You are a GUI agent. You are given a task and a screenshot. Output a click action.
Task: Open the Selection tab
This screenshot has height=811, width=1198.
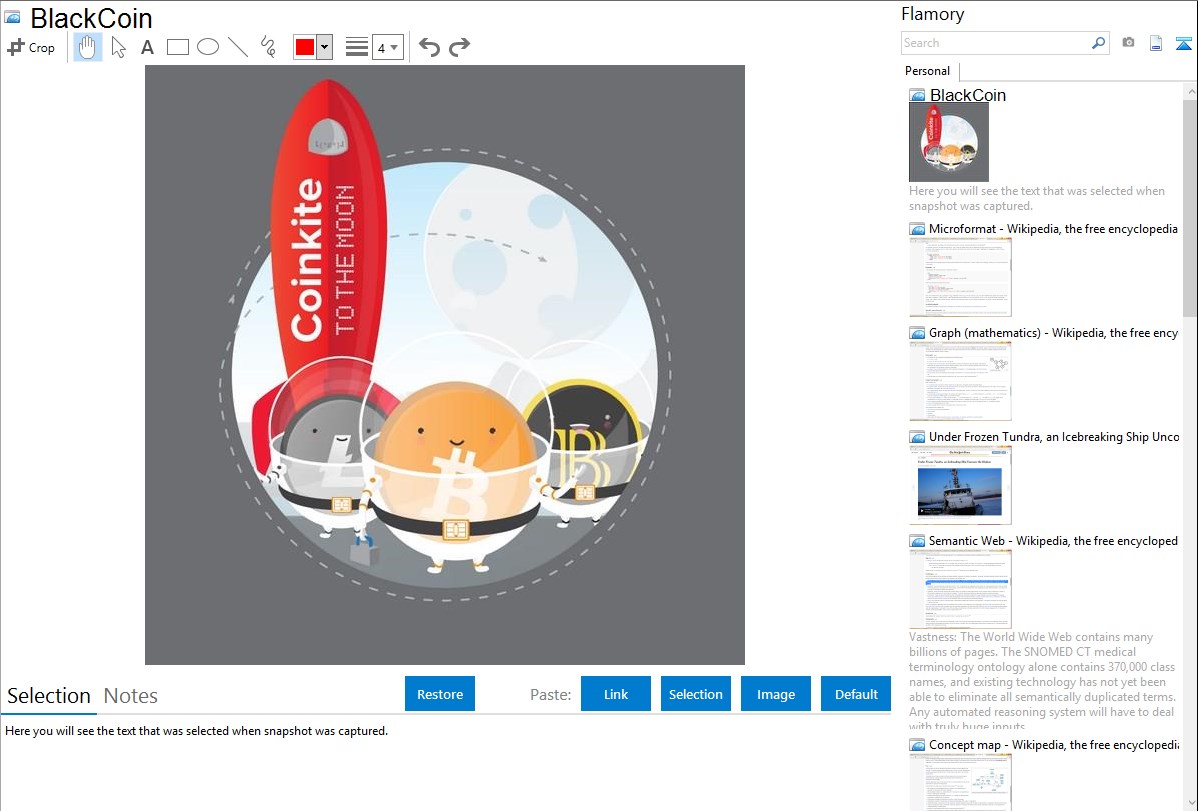coord(49,696)
